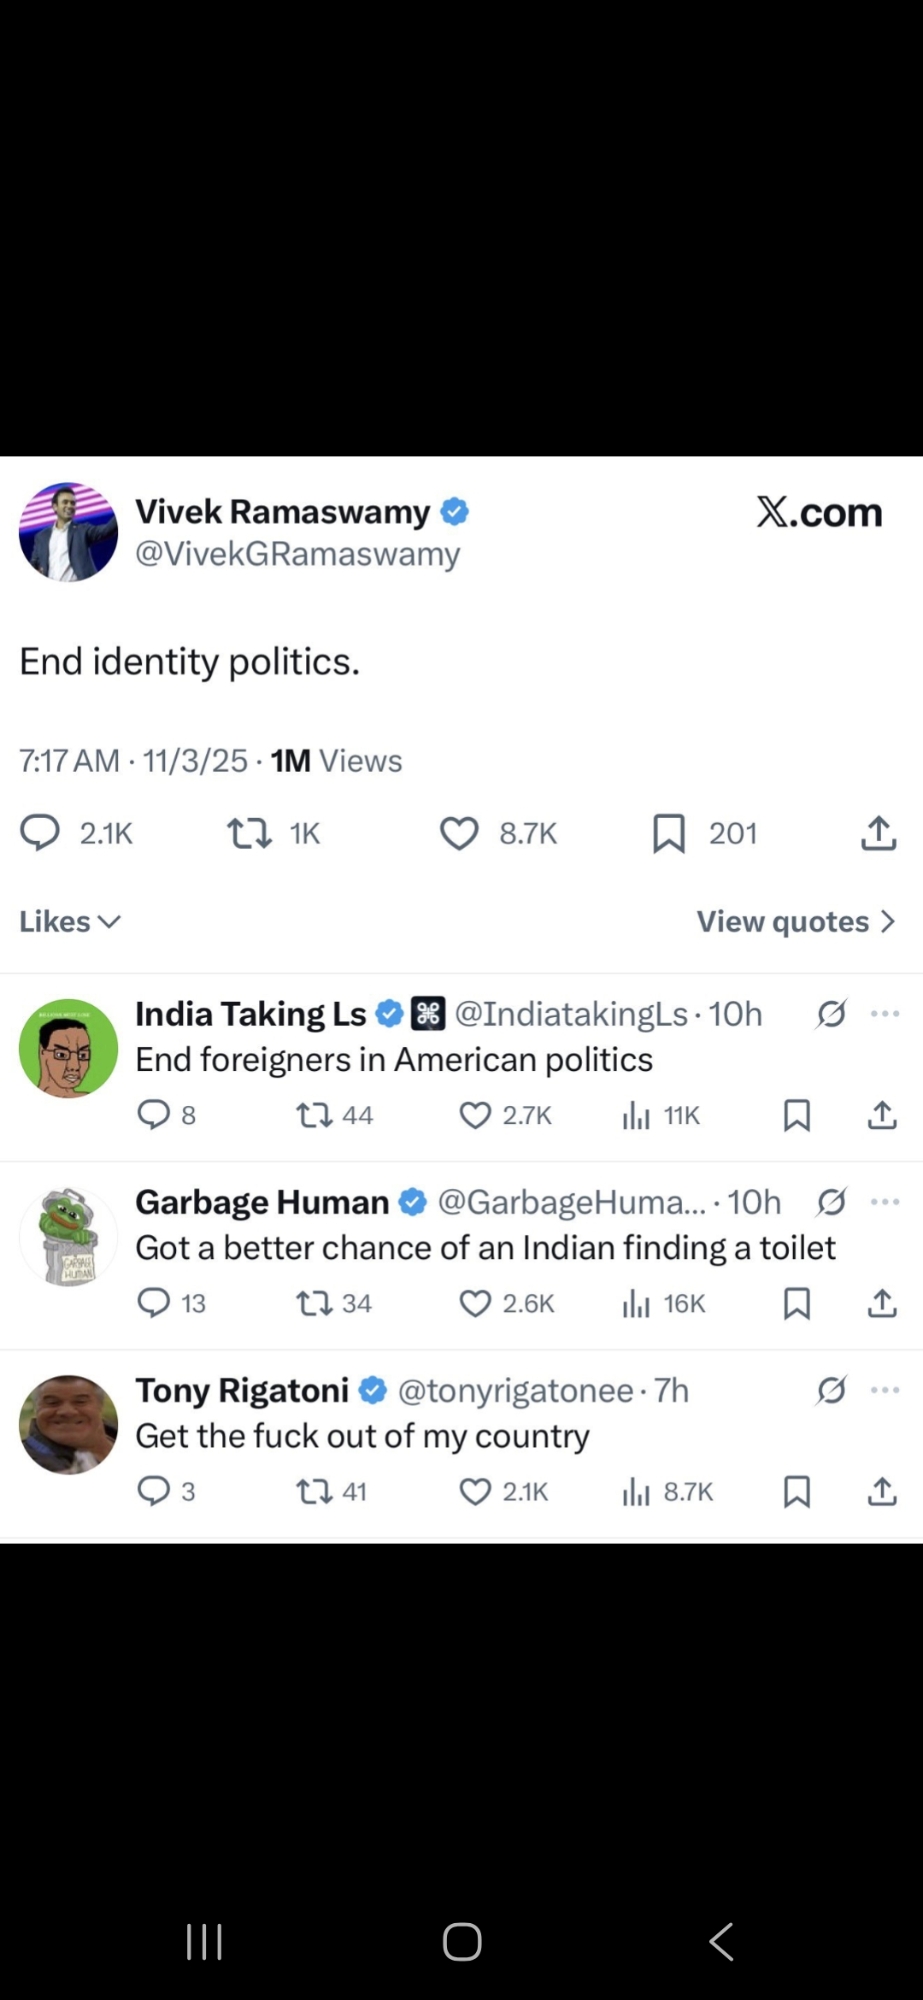This screenshot has width=923, height=2000.
Task: Tap Android home navigation button
Action: 462,1941
